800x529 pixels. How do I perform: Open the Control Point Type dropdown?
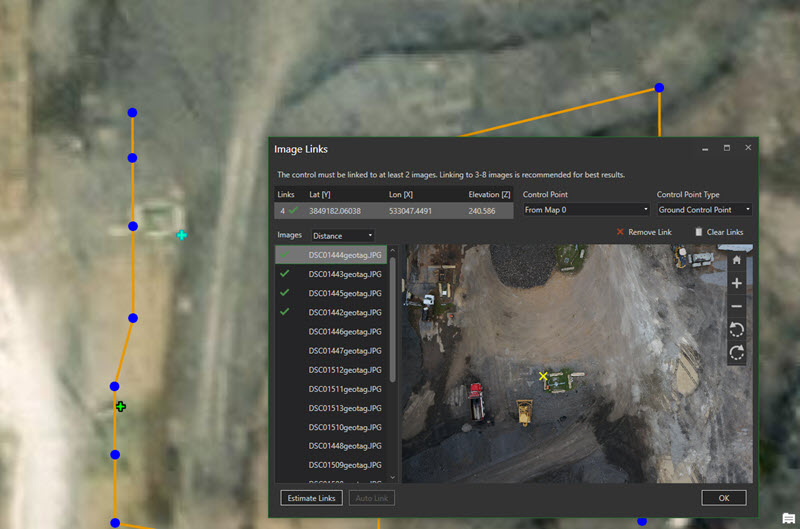click(704, 210)
